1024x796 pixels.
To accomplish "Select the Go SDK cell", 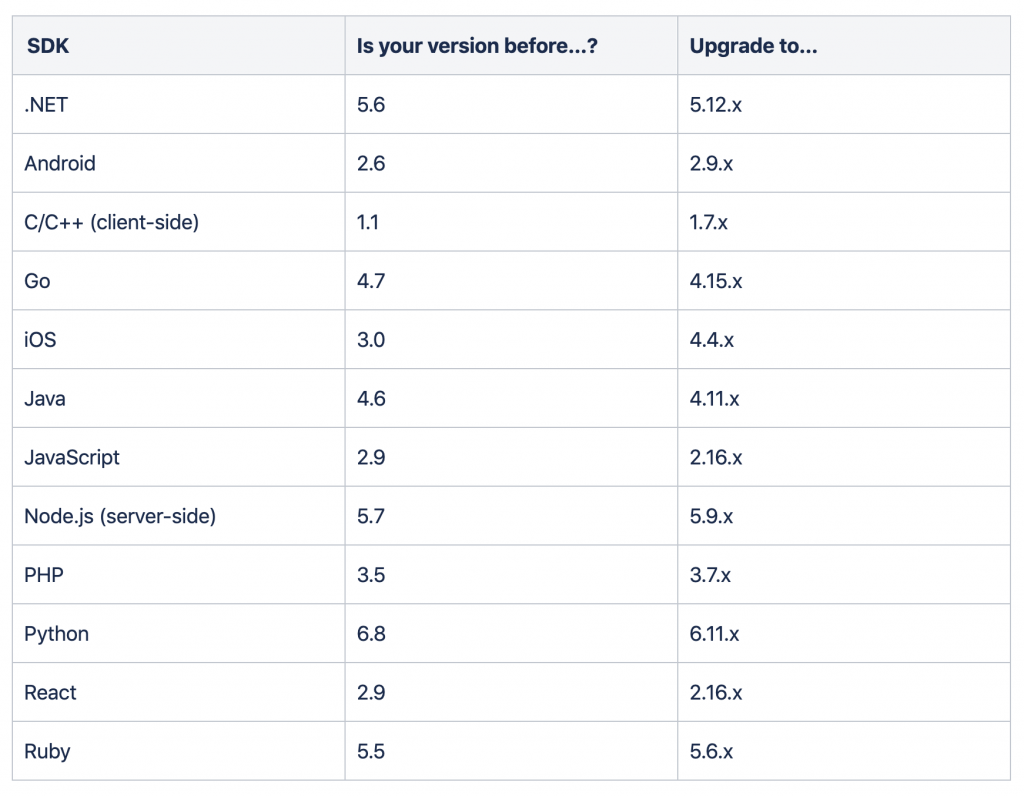I will coord(37,281).
